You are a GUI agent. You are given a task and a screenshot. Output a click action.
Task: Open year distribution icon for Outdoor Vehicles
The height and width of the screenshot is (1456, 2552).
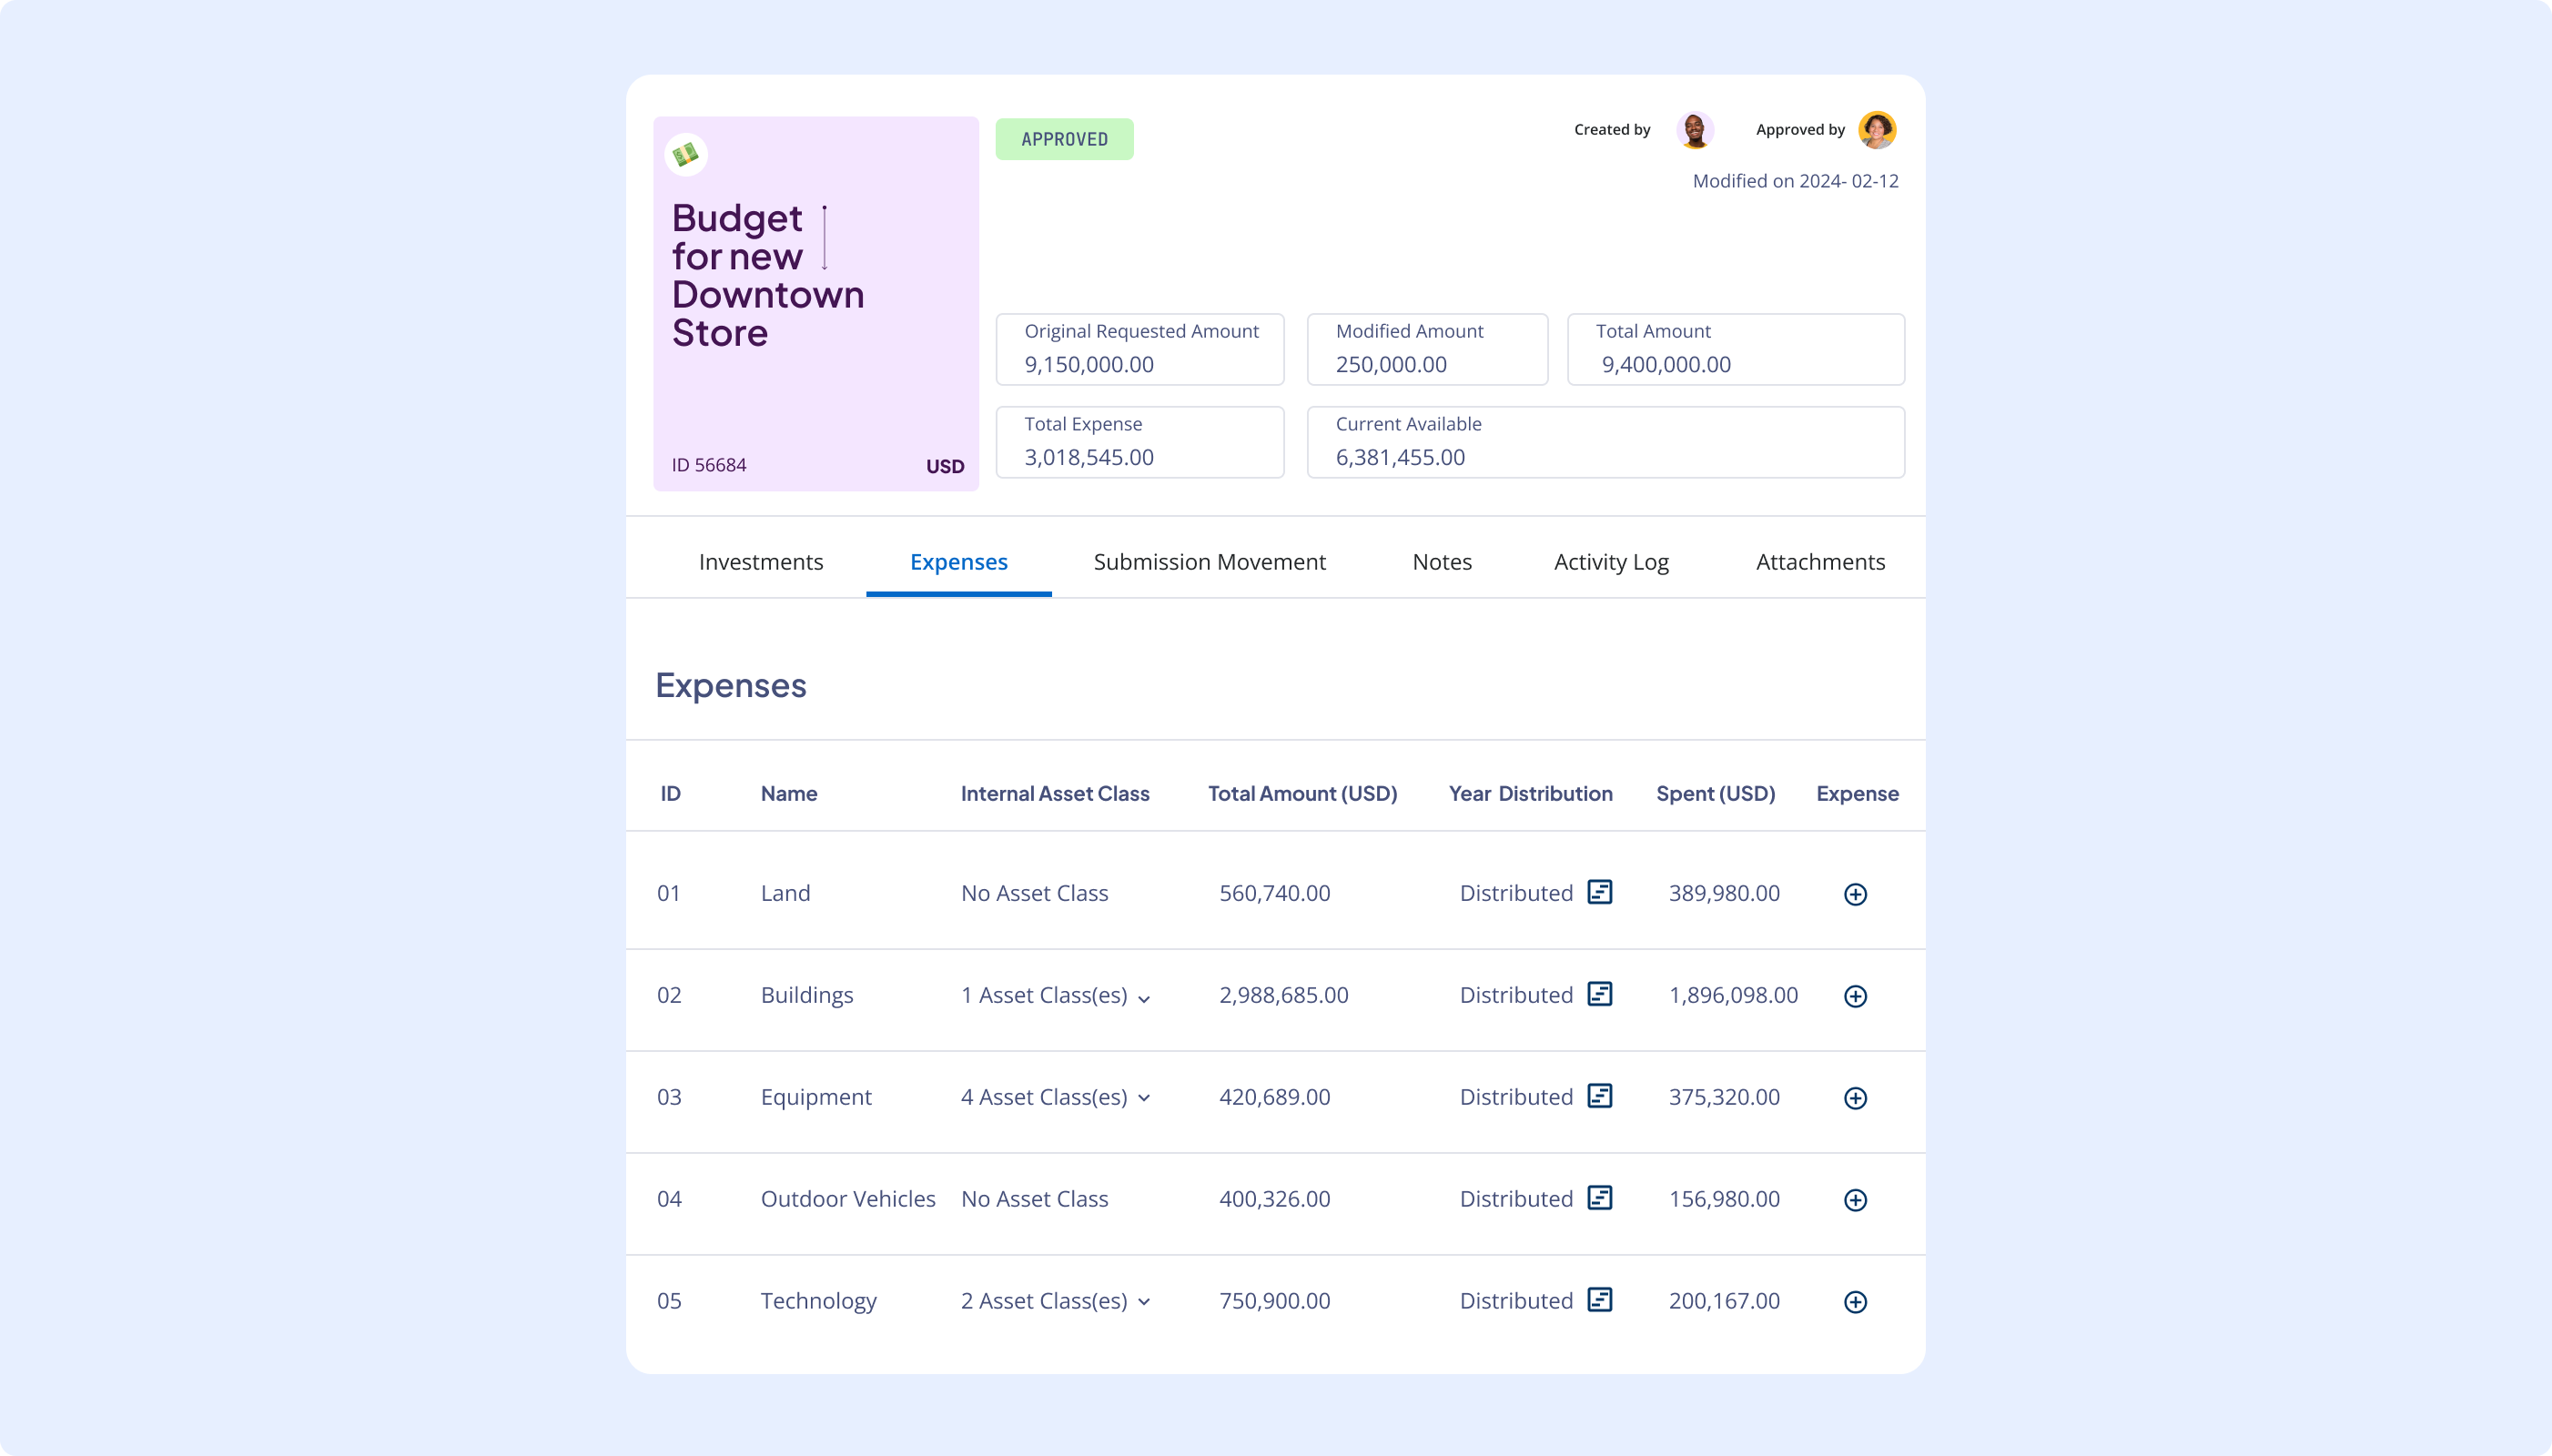(x=1600, y=1198)
